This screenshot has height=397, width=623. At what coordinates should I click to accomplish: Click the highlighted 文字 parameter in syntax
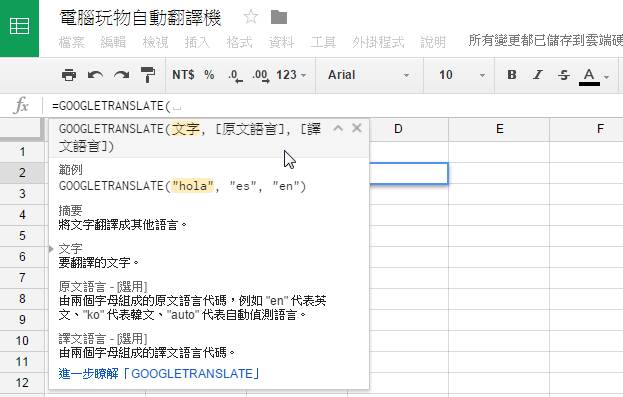186,129
